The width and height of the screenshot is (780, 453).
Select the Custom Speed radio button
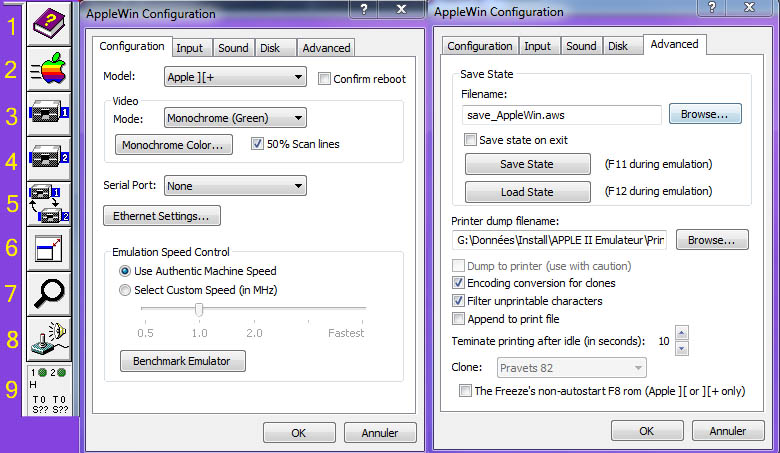(x=125, y=290)
